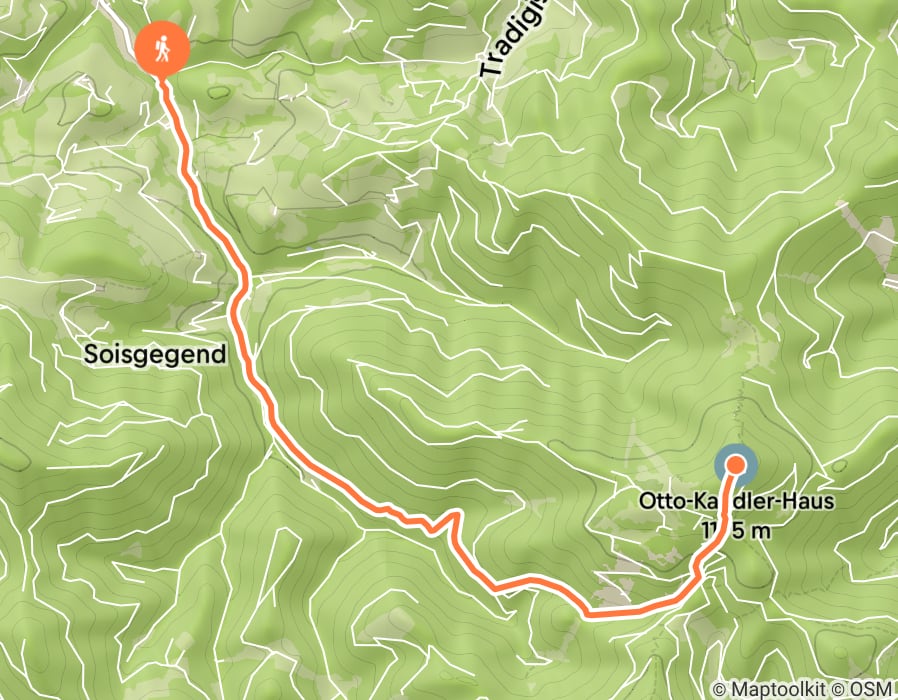Click the copyright symbol before Maptoolkit
Viewport: 898px width, 700px height.
click(x=719, y=688)
